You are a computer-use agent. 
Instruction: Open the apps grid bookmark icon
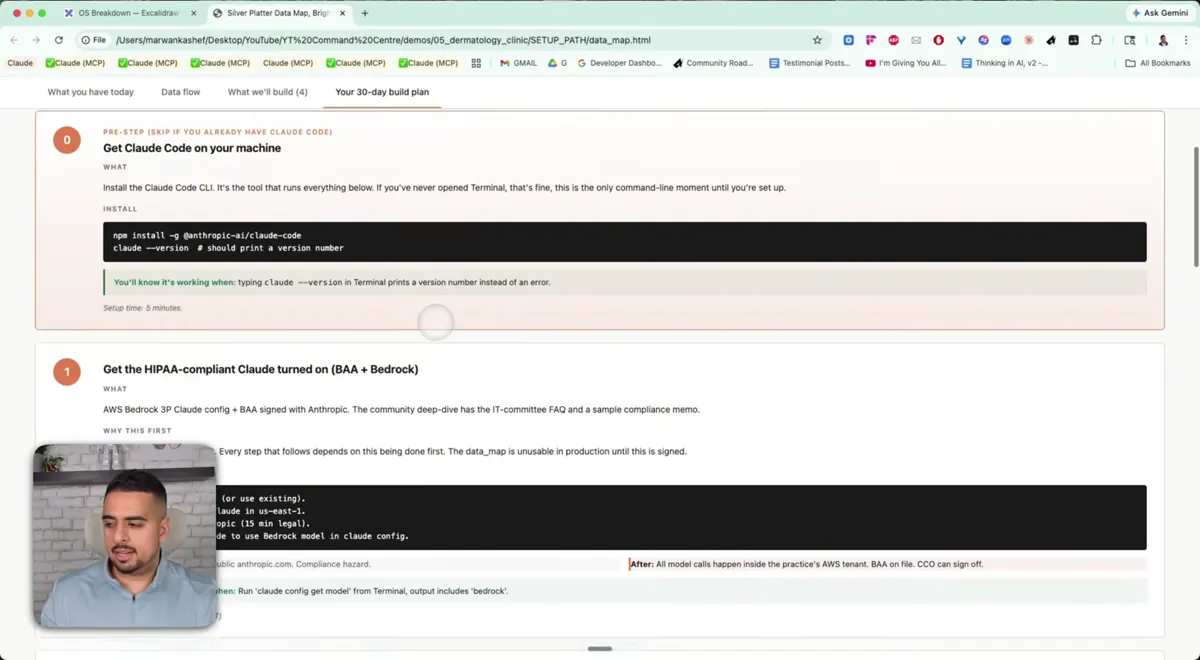click(476, 63)
